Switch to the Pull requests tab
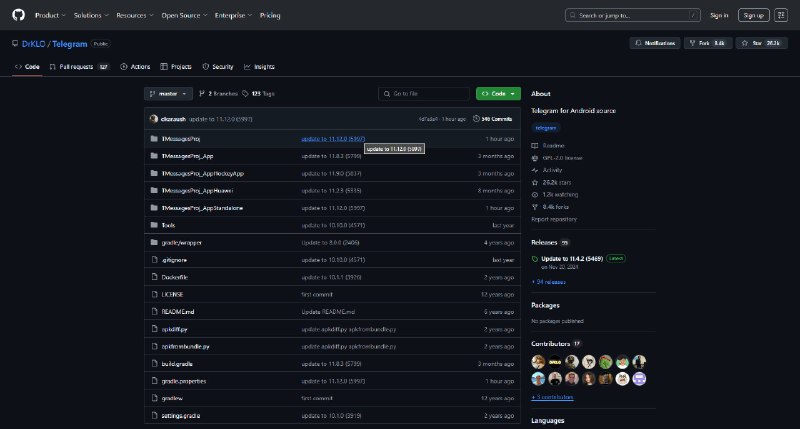 79,67
